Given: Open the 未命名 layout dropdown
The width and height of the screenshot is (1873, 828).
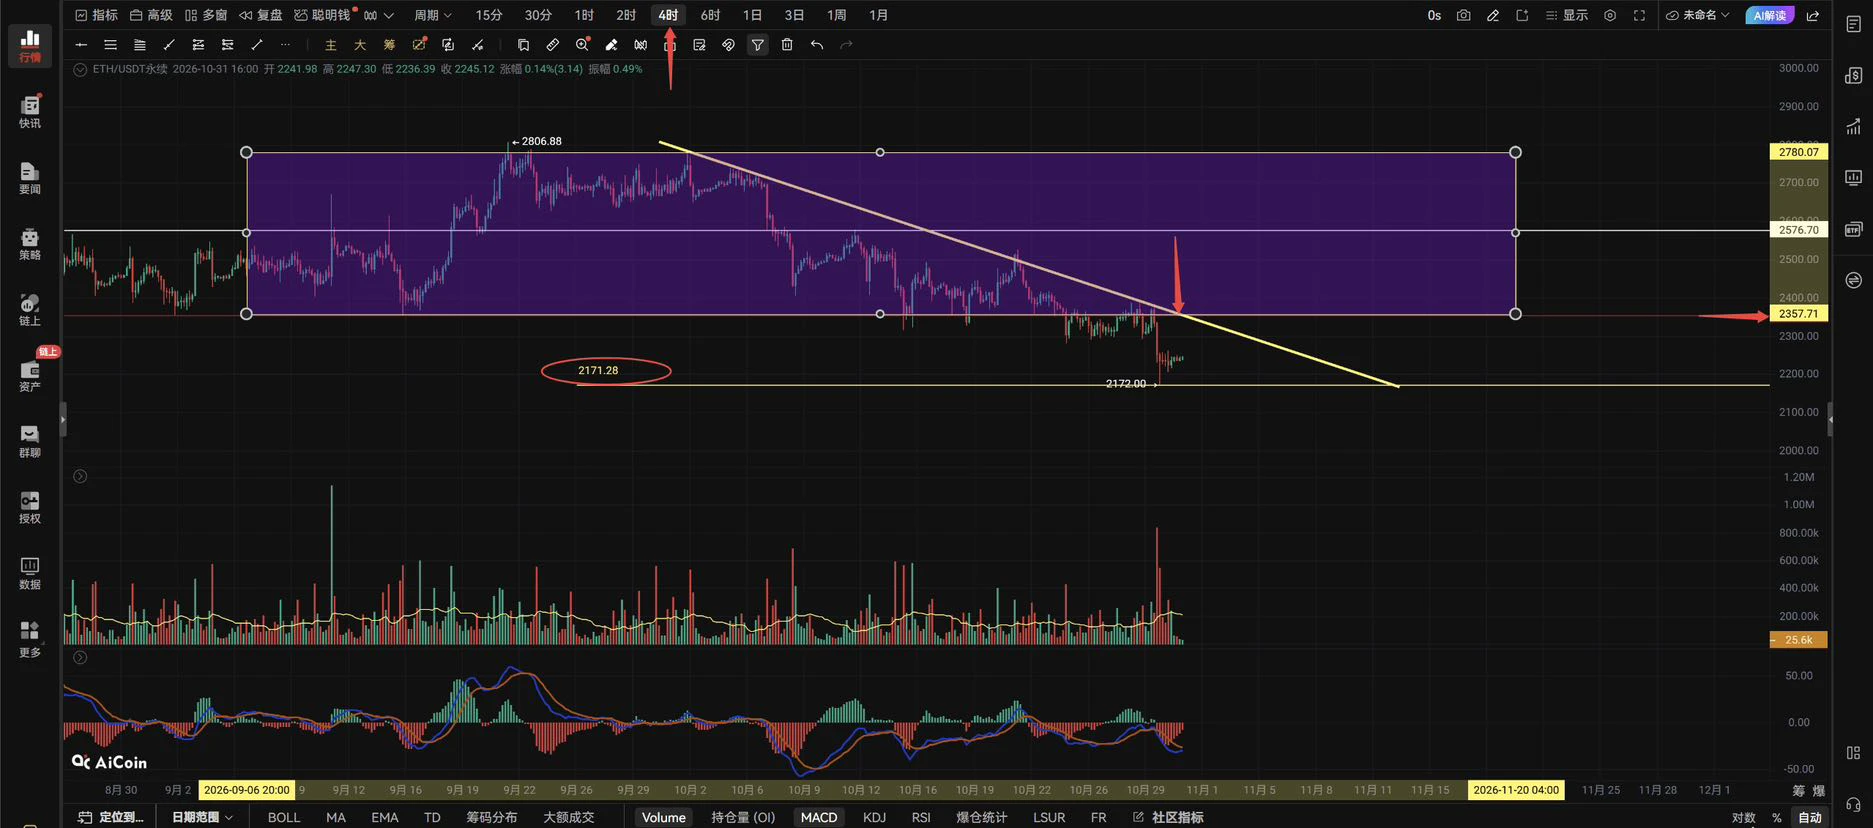Looking at the screenshot, I should (x=1697, y=15).
